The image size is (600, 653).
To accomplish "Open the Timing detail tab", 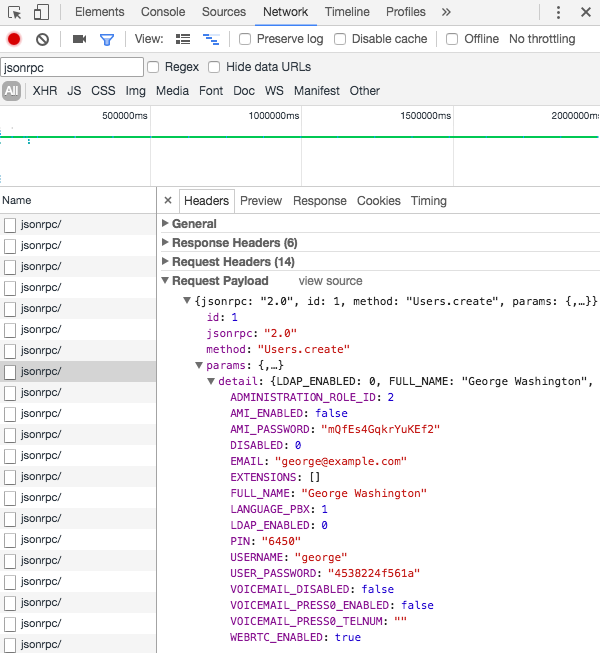I will point(428,201).
